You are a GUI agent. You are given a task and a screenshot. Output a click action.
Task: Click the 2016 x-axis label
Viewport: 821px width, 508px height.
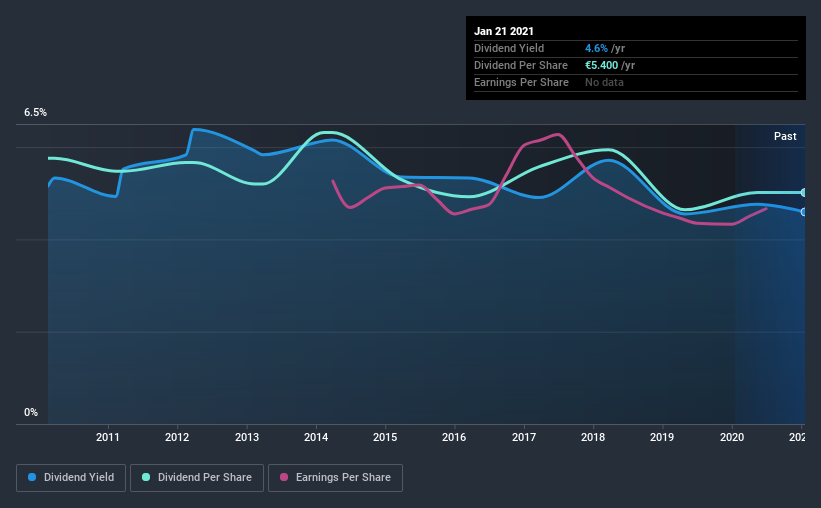tap(454, 437)
